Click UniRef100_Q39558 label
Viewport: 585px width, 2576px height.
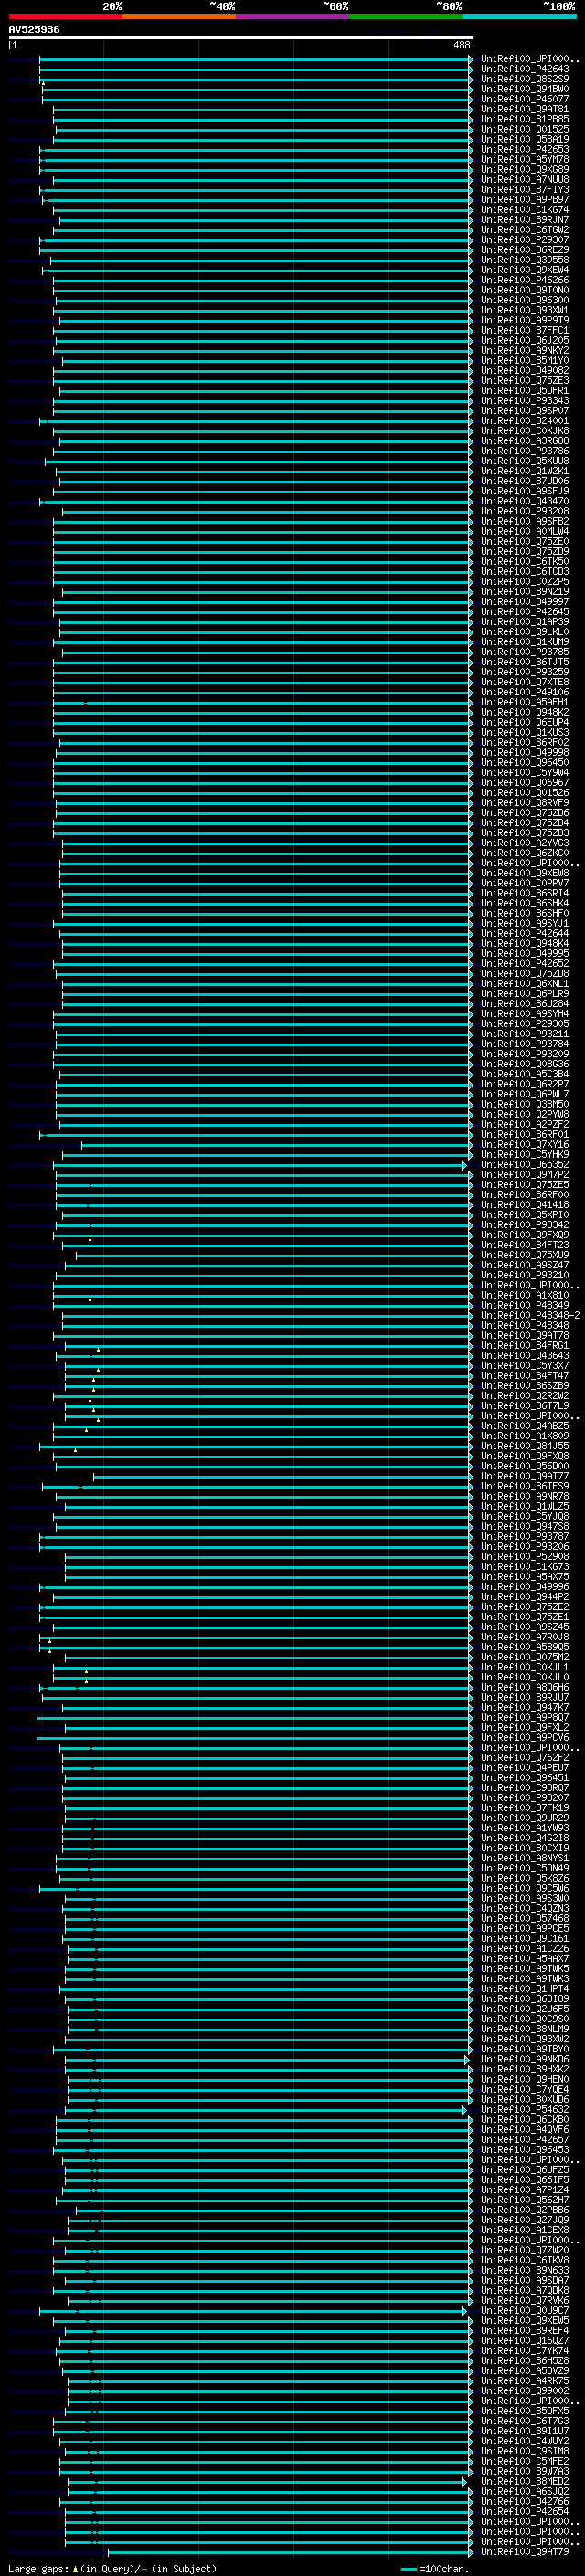point(525,260)
